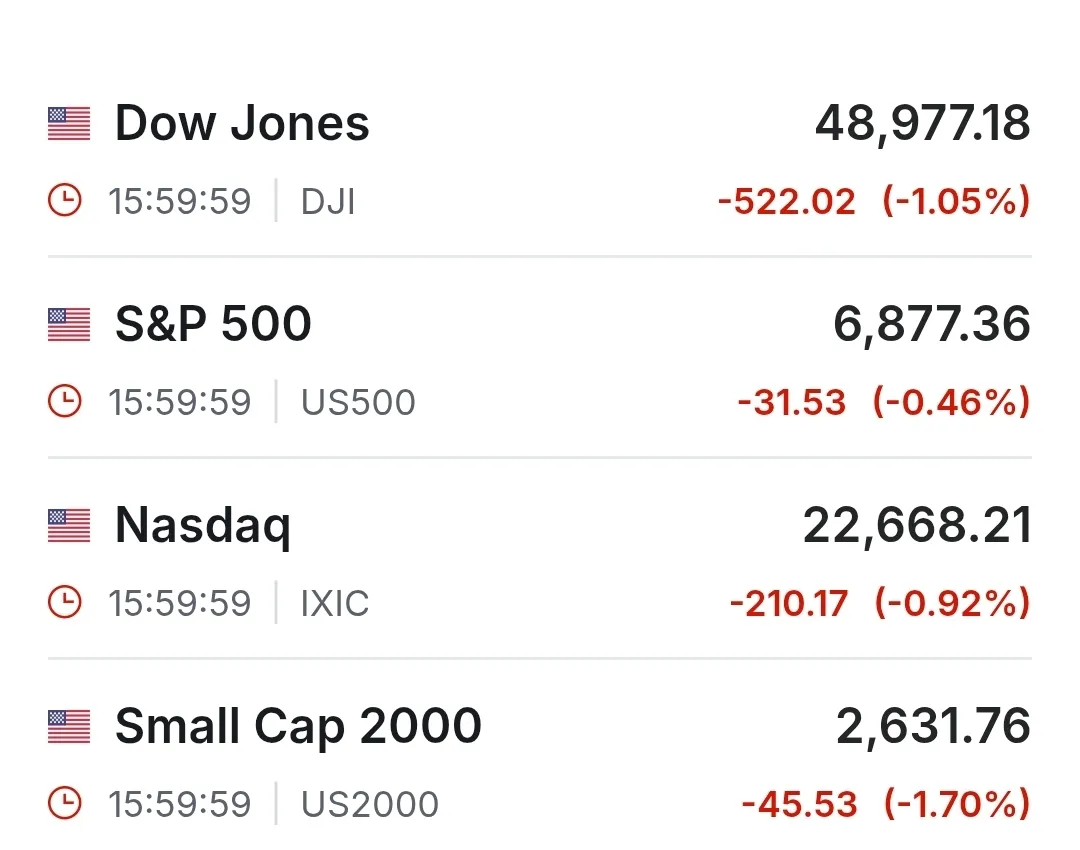1080x850 pixels.
Task: Click the US flag icon beside Nasdaq
Action: pyautogui.click(x=69, y=526)
